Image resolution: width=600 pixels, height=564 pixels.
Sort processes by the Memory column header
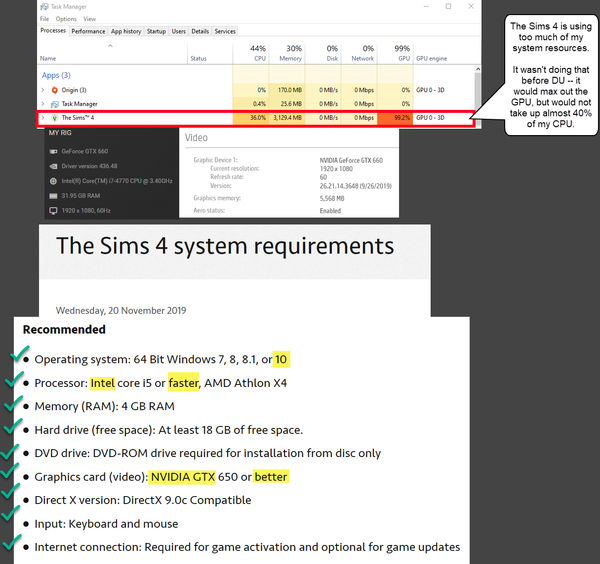(293, 53)
